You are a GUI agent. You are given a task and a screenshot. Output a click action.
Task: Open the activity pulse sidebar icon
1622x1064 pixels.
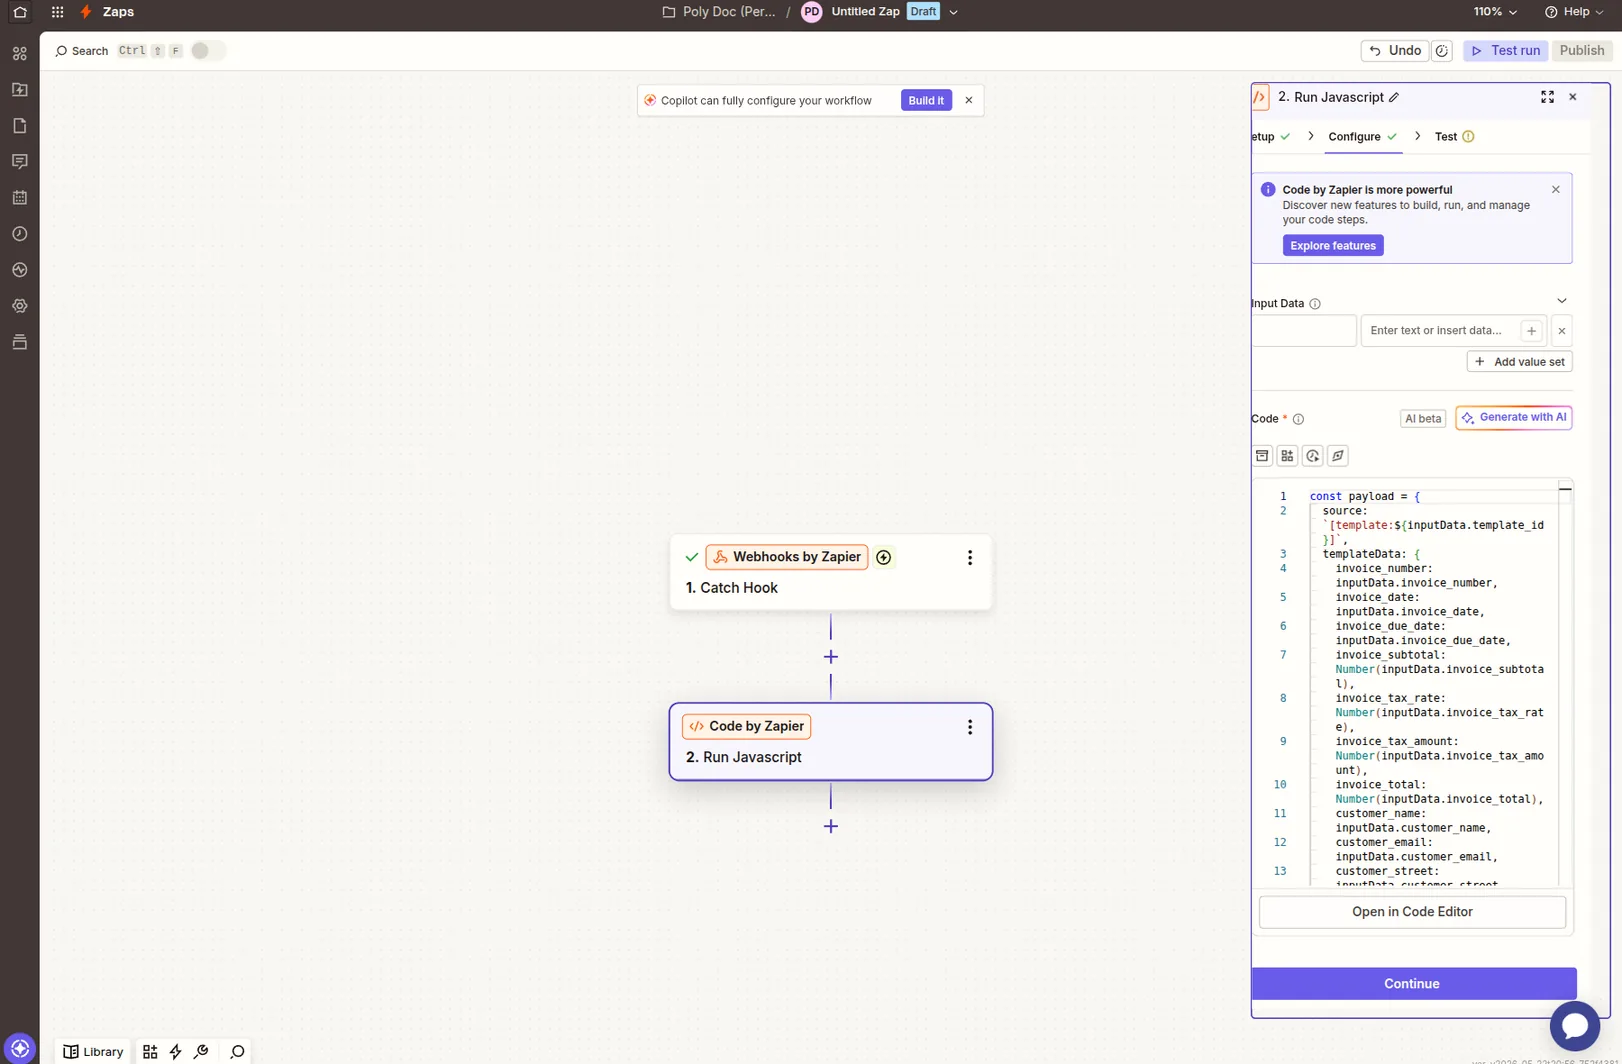point(20,270)
